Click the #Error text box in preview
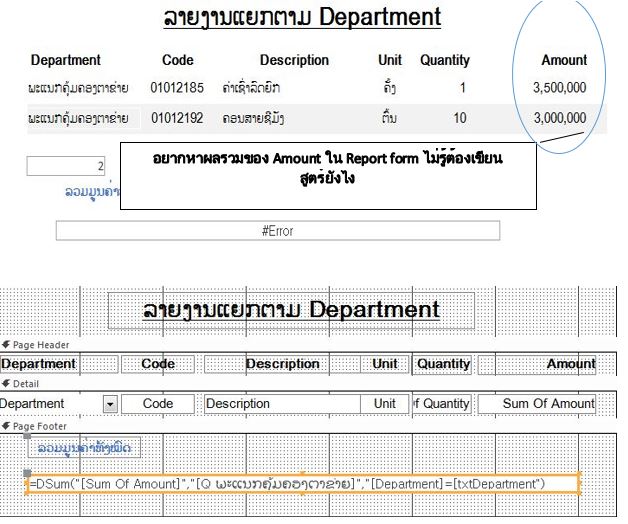 277,230
